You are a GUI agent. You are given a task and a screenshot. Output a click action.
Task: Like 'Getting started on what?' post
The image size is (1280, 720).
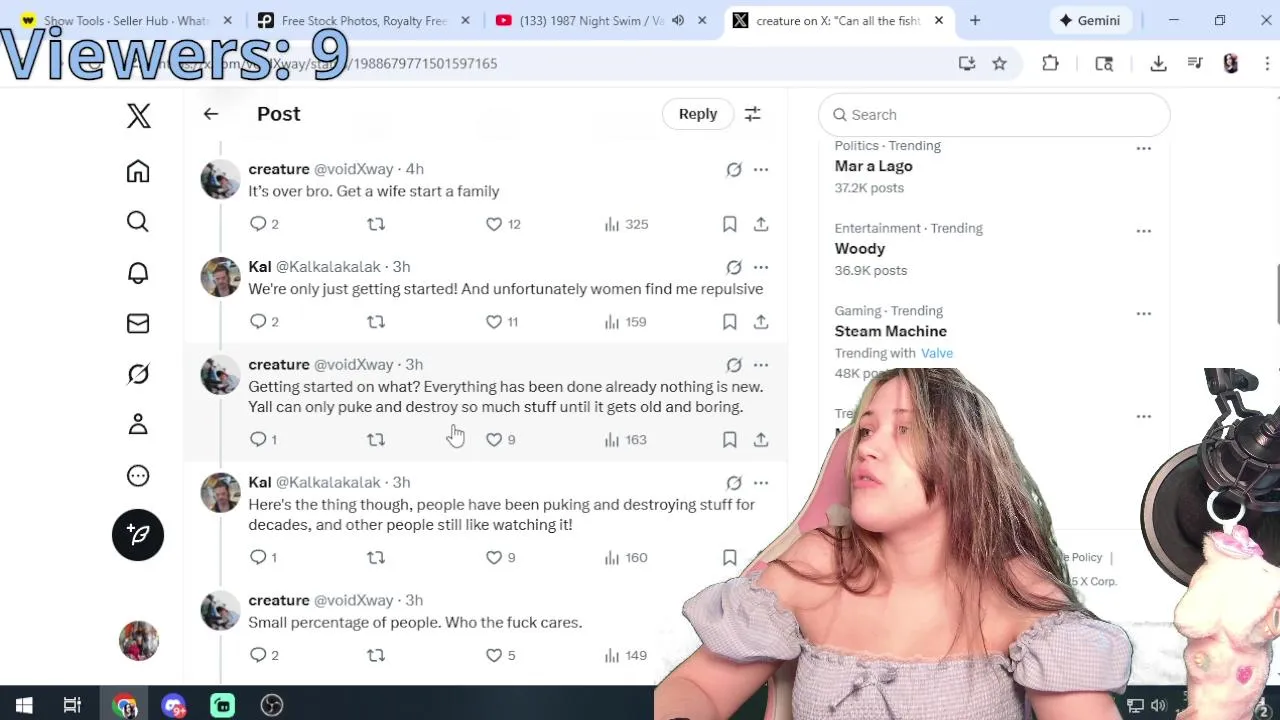(500, 440)
